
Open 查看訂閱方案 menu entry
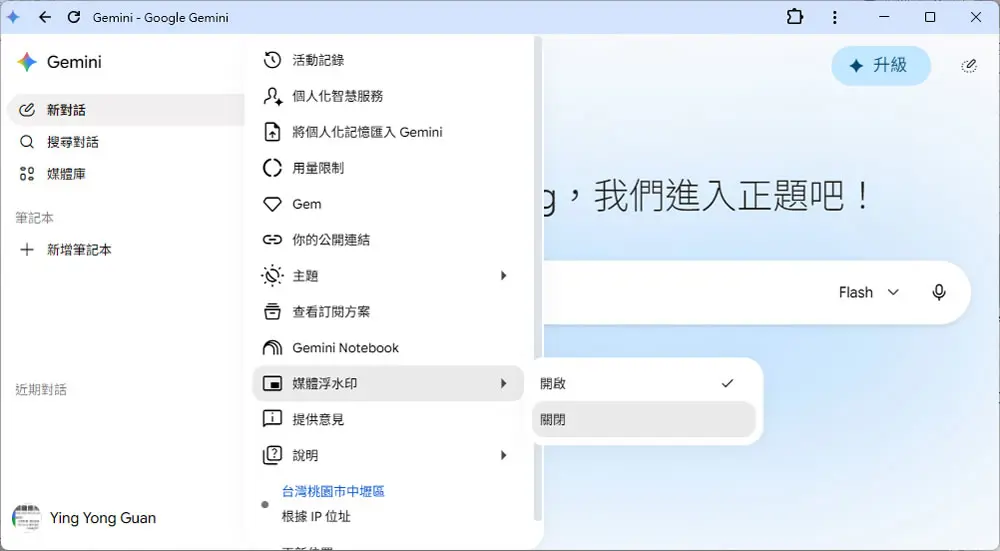(x=388, y=312)
